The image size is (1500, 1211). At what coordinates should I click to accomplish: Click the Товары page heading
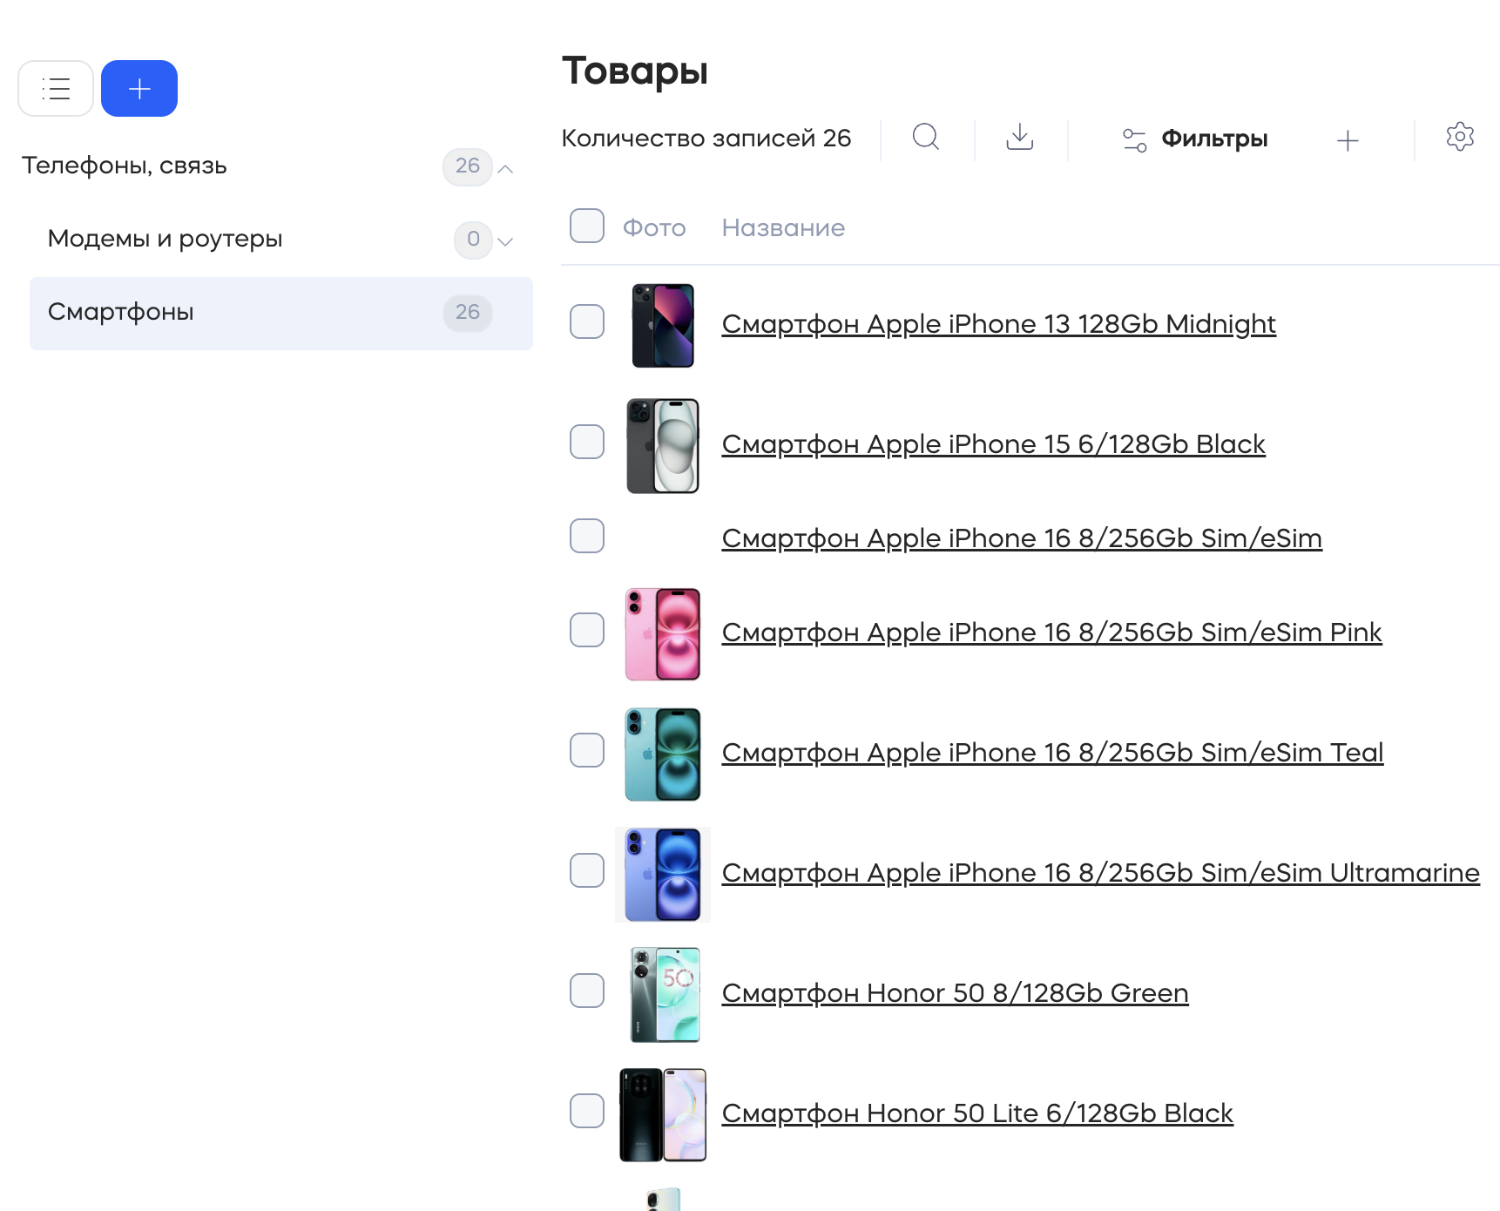(635, 71)
